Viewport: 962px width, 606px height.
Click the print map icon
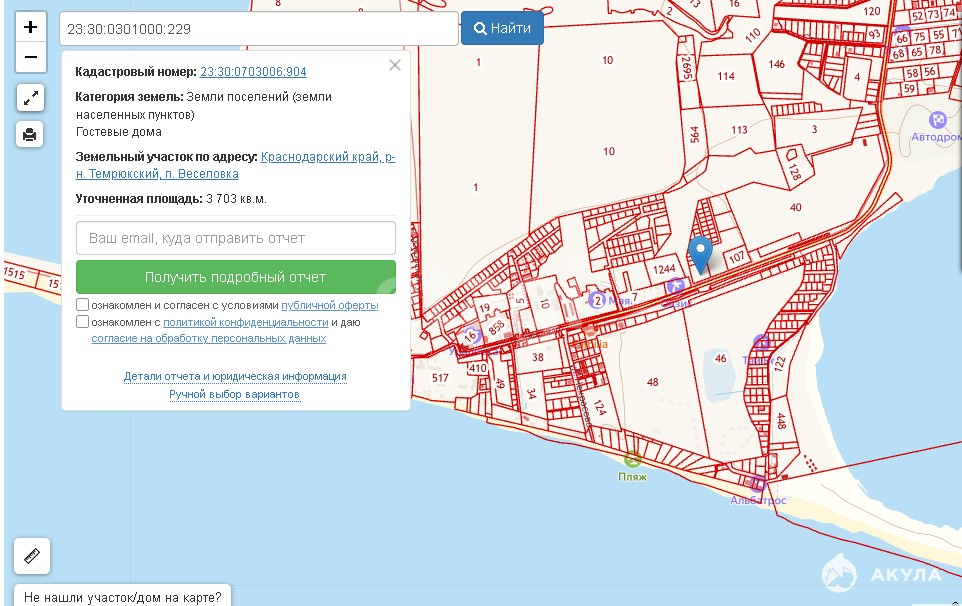(31, 134)
